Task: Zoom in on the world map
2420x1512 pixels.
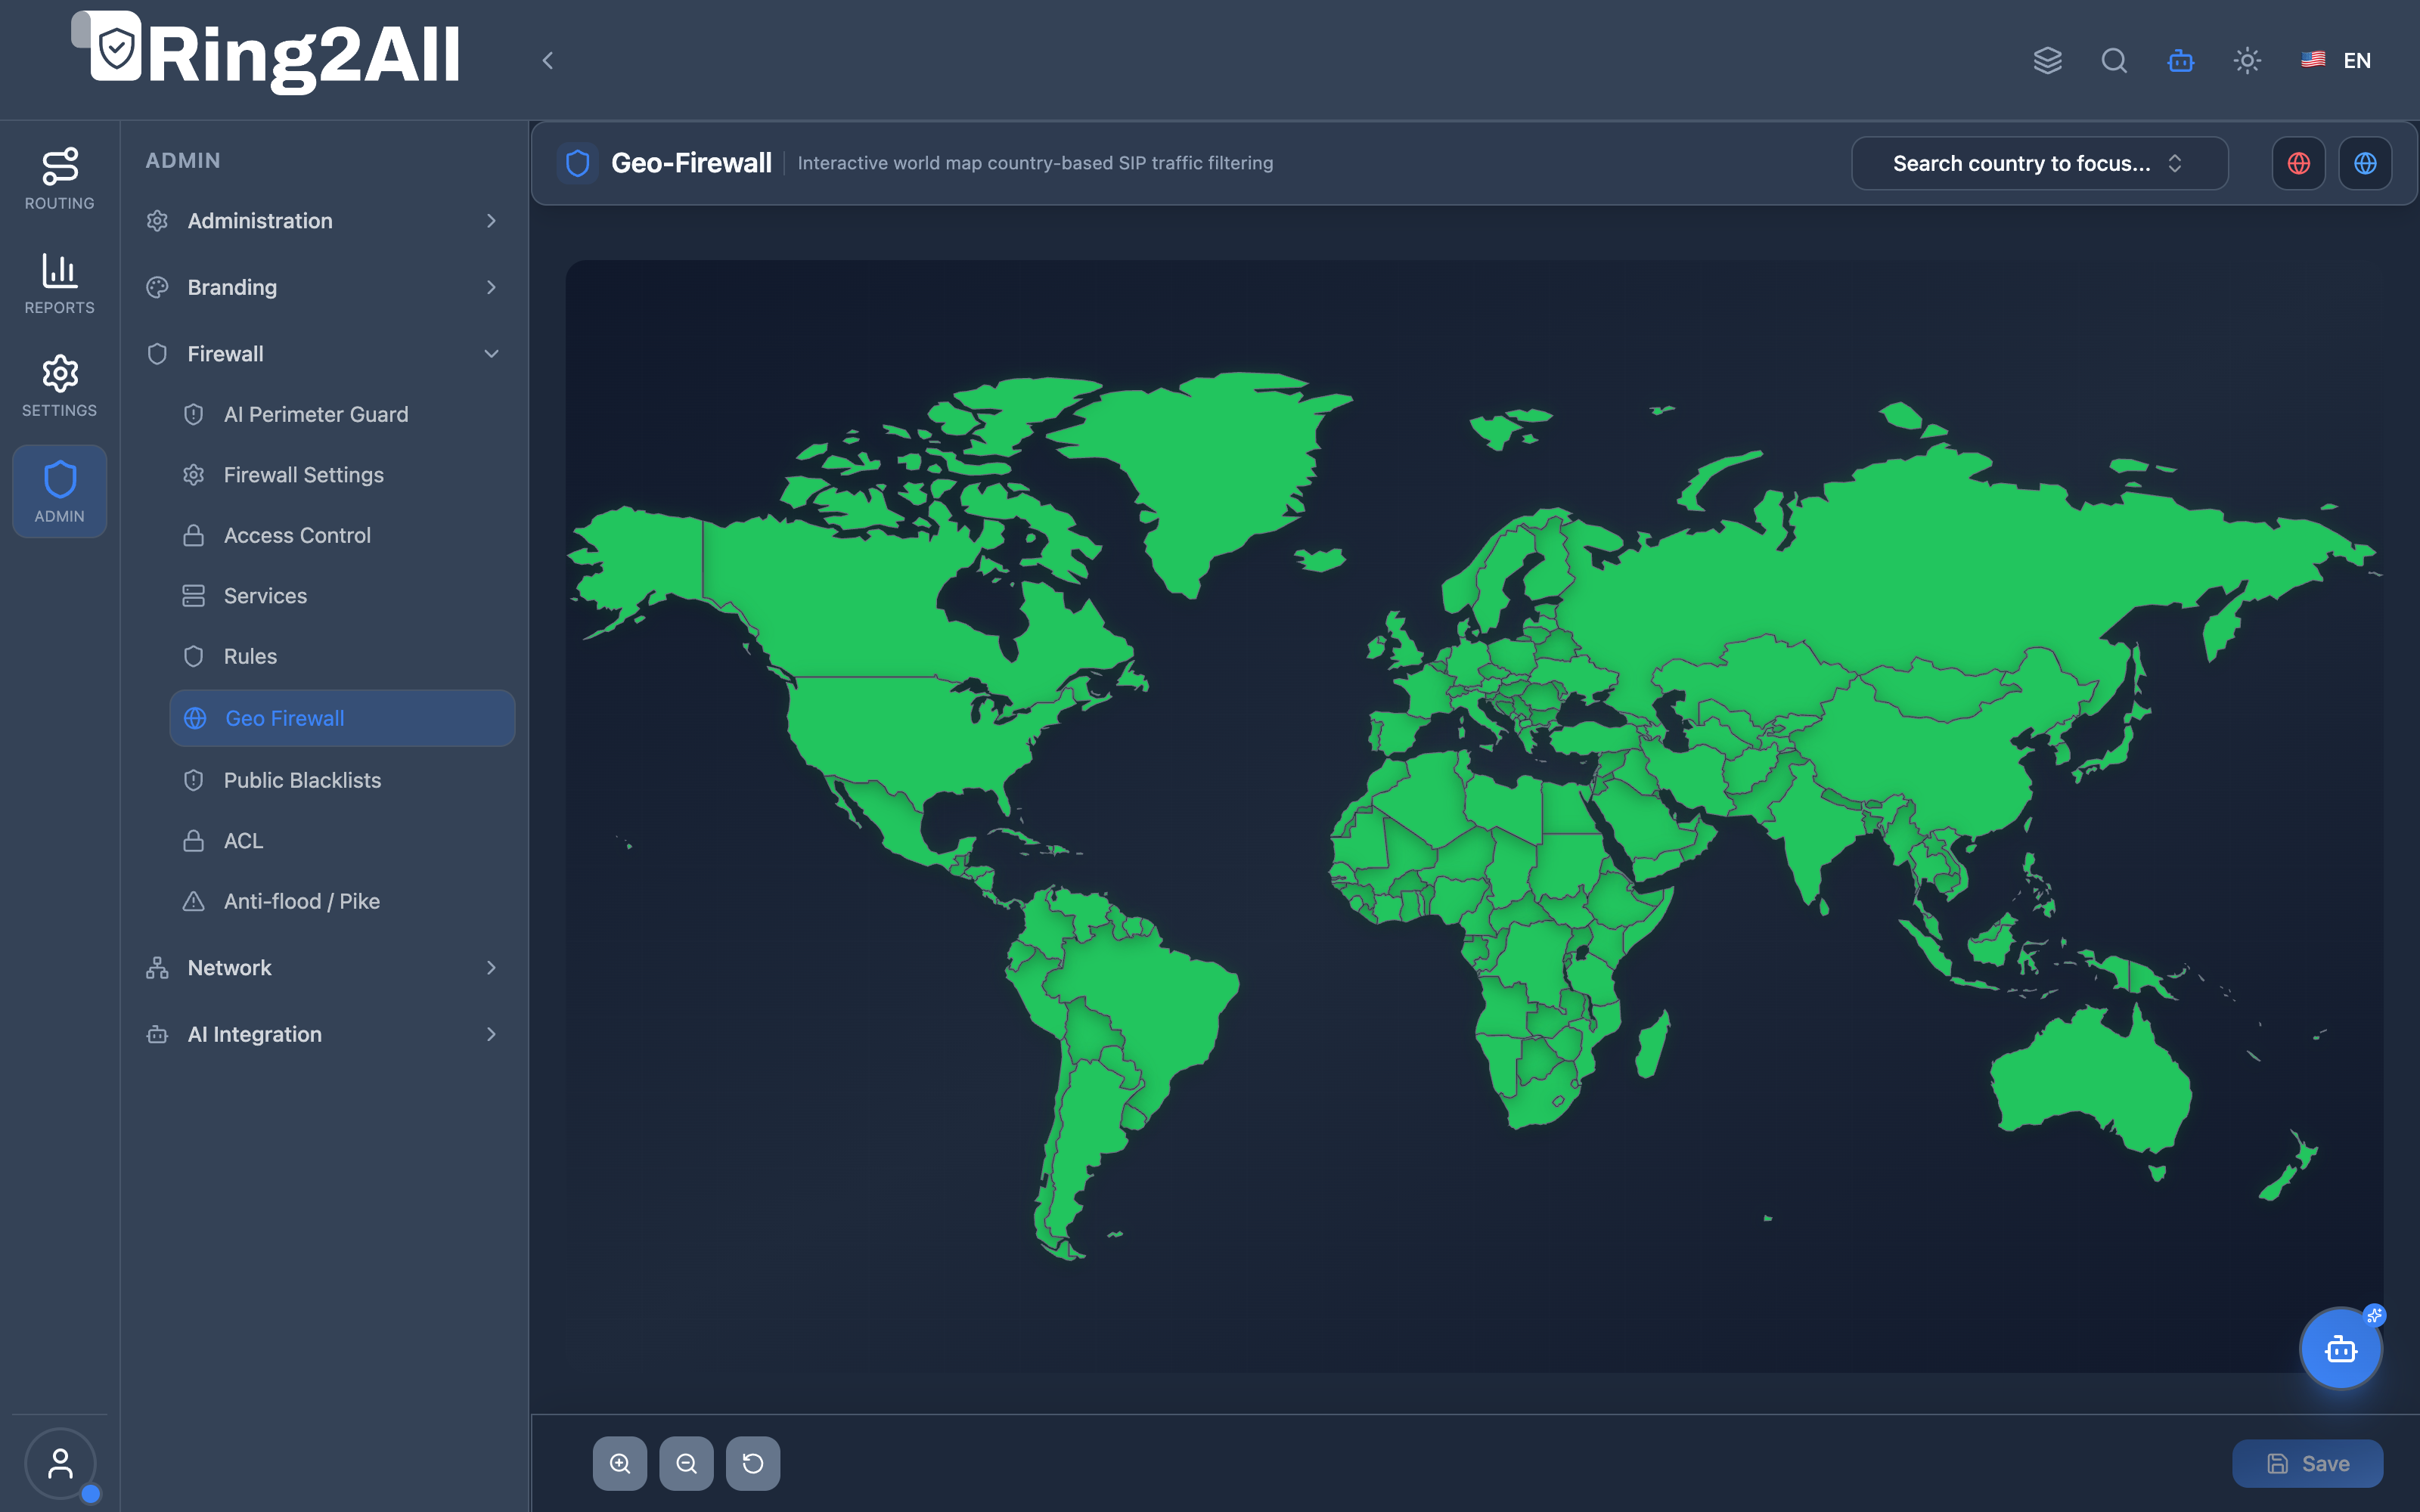Action: click(620, 1464)
